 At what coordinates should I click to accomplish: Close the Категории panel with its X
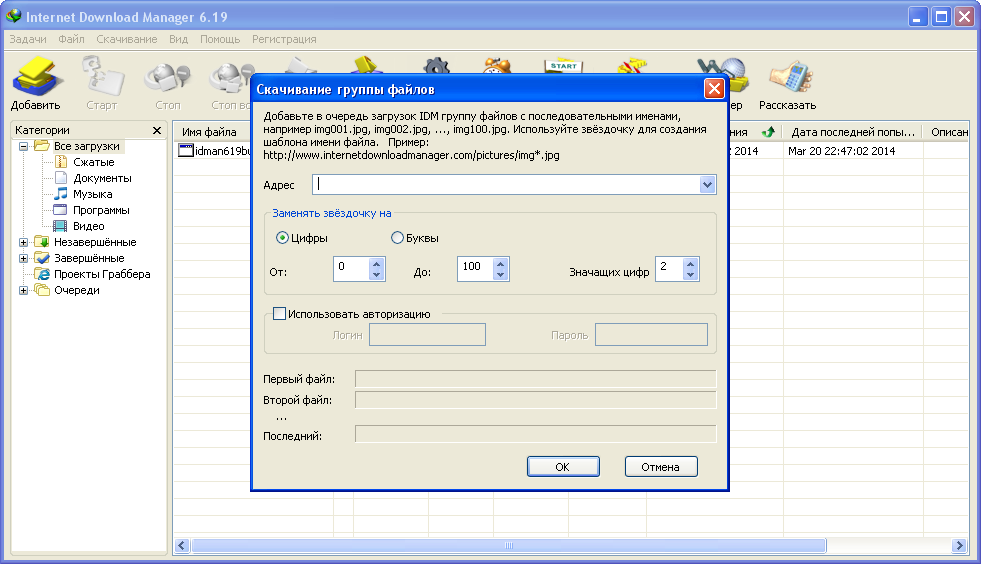156,130
